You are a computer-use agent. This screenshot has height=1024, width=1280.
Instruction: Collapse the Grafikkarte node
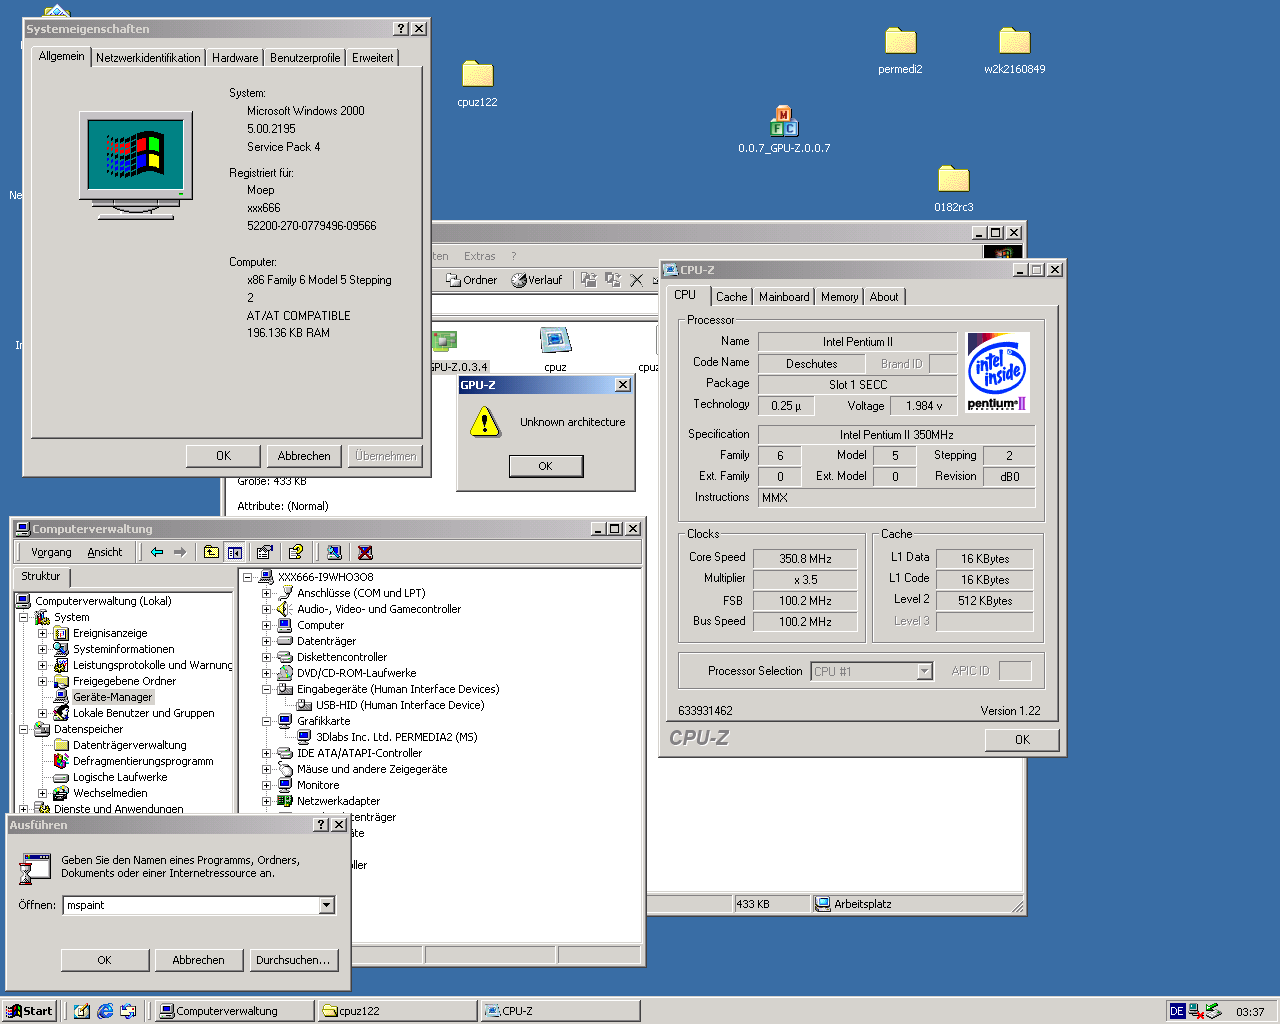(x=267, y=721)
